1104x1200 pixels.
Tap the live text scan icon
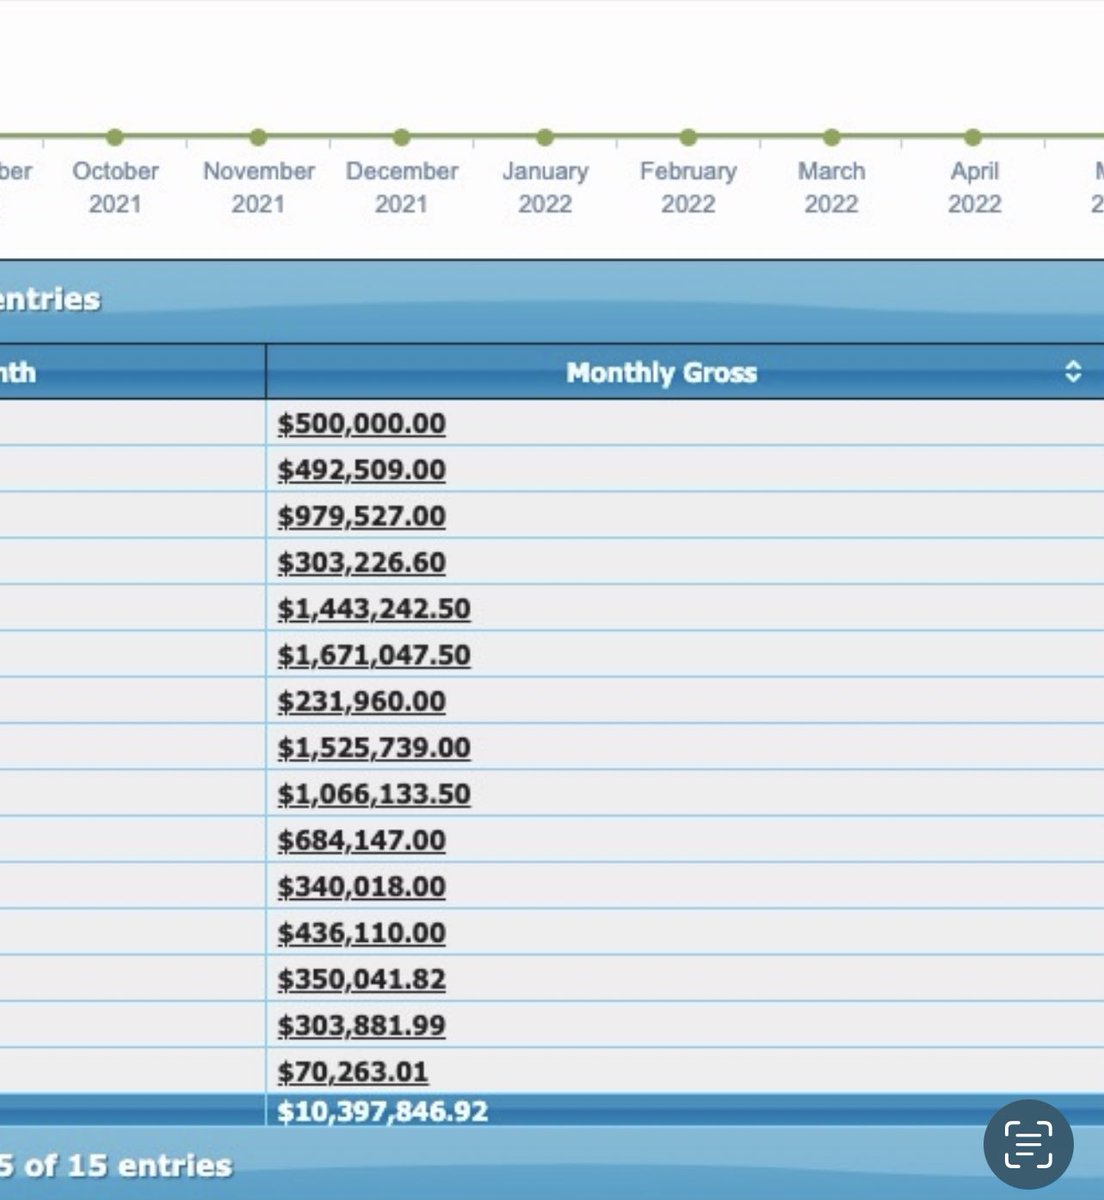[1028, 1144]
